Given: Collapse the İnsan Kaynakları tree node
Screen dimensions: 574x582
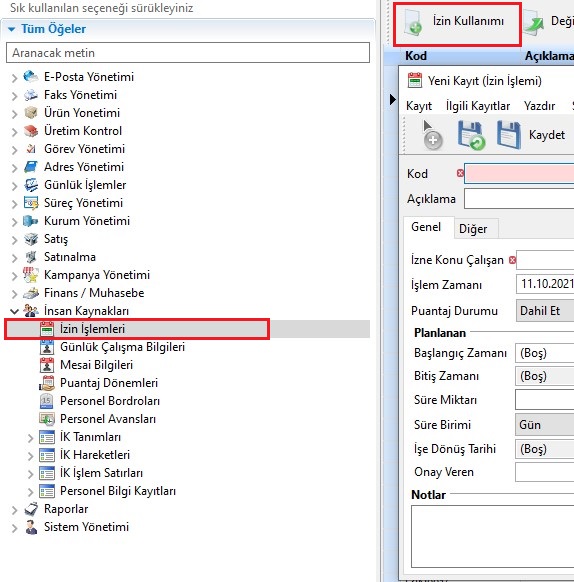Looking at the screenshot, I should coord(14,311).
